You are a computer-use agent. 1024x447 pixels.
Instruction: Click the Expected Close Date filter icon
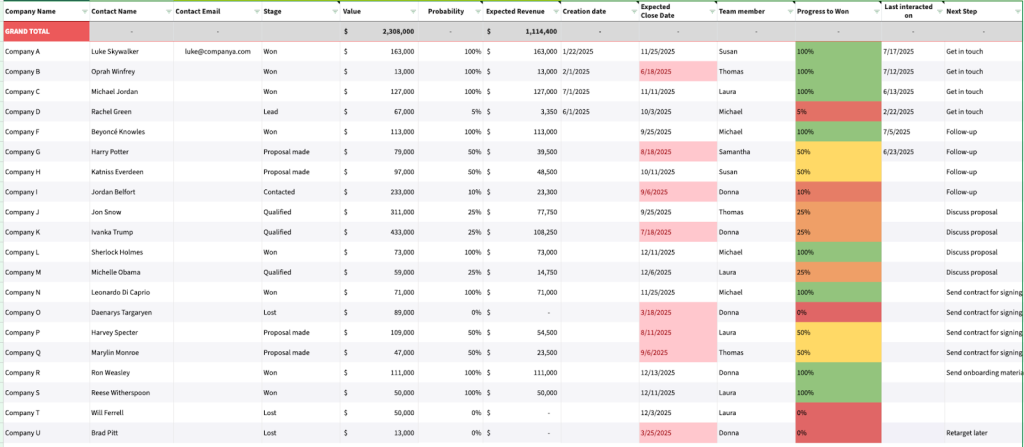tap(711, 12)
